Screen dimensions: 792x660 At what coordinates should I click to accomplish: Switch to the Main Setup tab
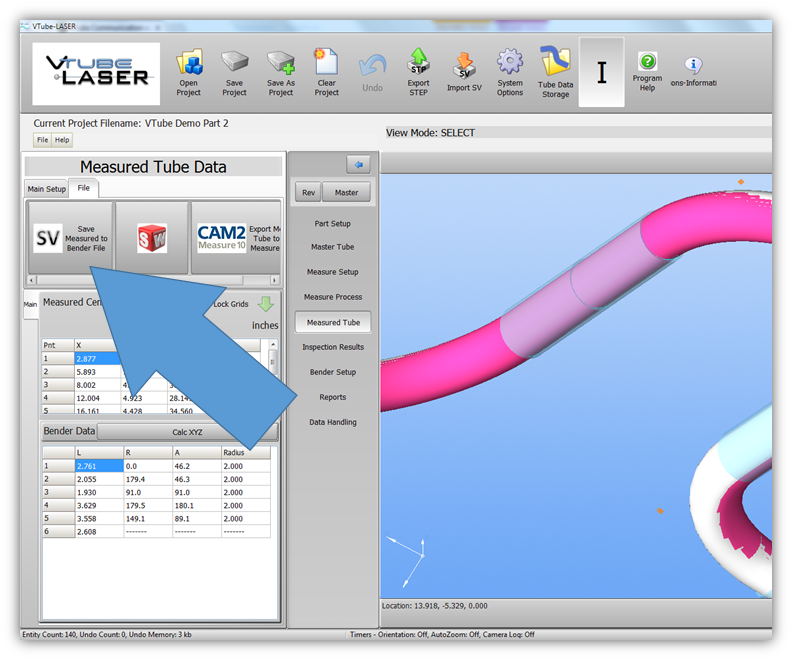(46, 189)
